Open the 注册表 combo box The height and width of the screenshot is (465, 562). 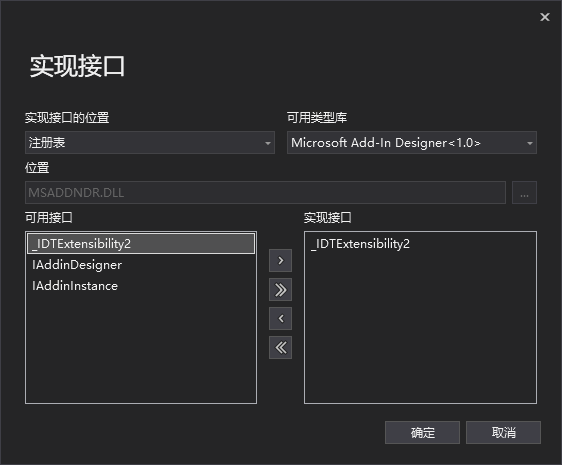150,143
